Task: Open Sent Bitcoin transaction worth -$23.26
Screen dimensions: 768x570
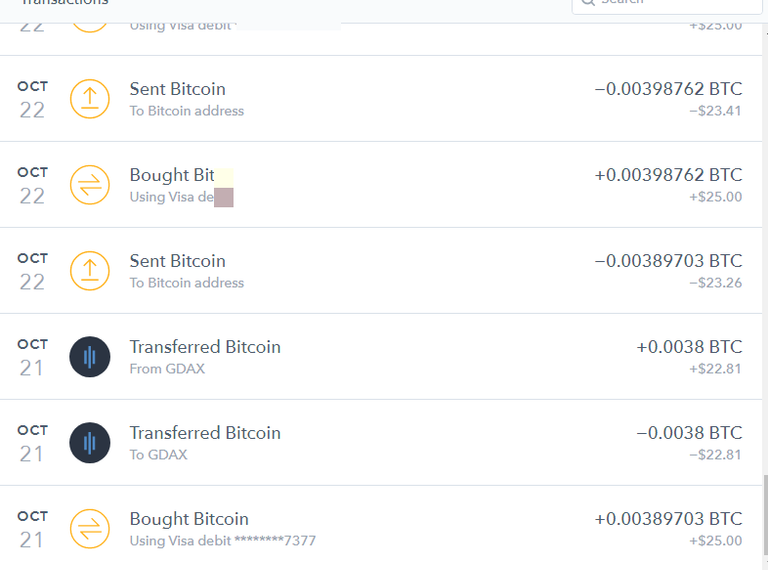Action: 381,271
